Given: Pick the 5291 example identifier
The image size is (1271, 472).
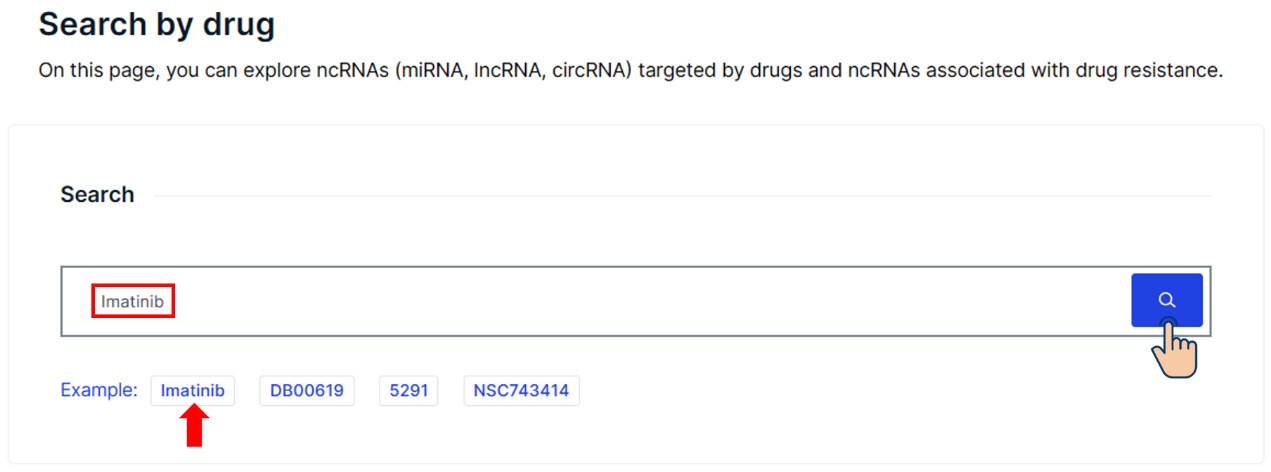Looking at the screenshot, I should click(408, 391).
